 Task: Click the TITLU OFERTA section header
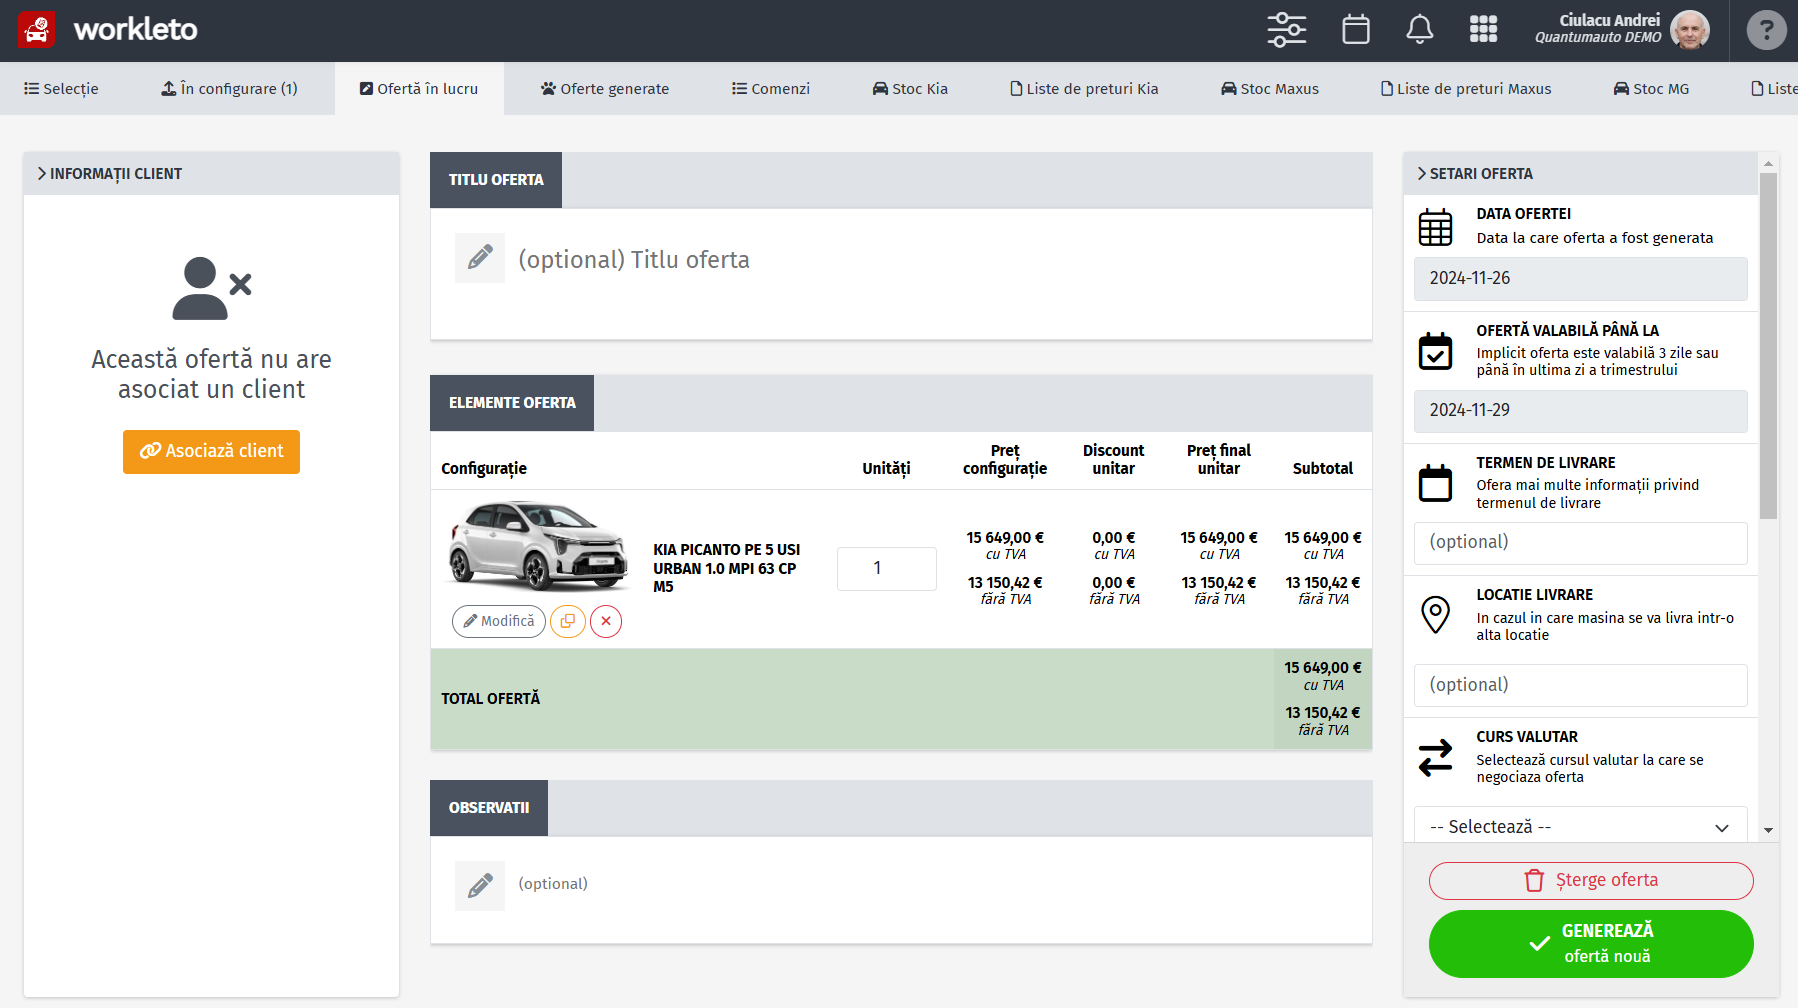coord(496,180)
